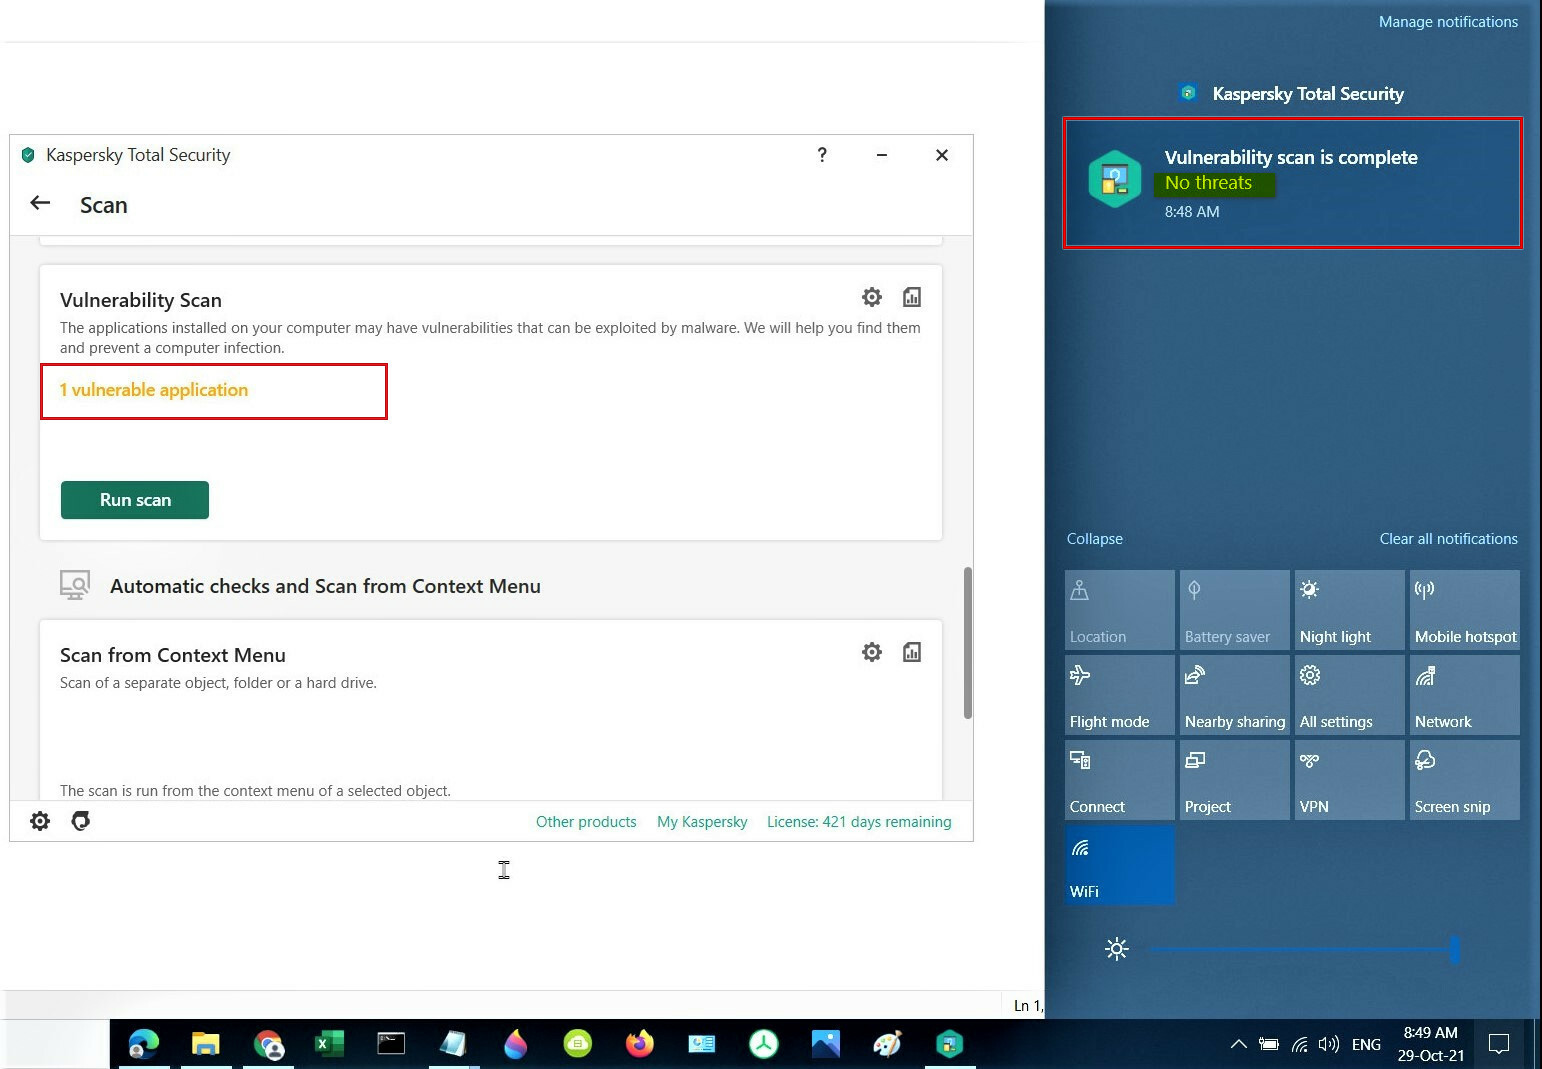
Task: Open notepad icon on taskbar
Action: (453, 1044)
